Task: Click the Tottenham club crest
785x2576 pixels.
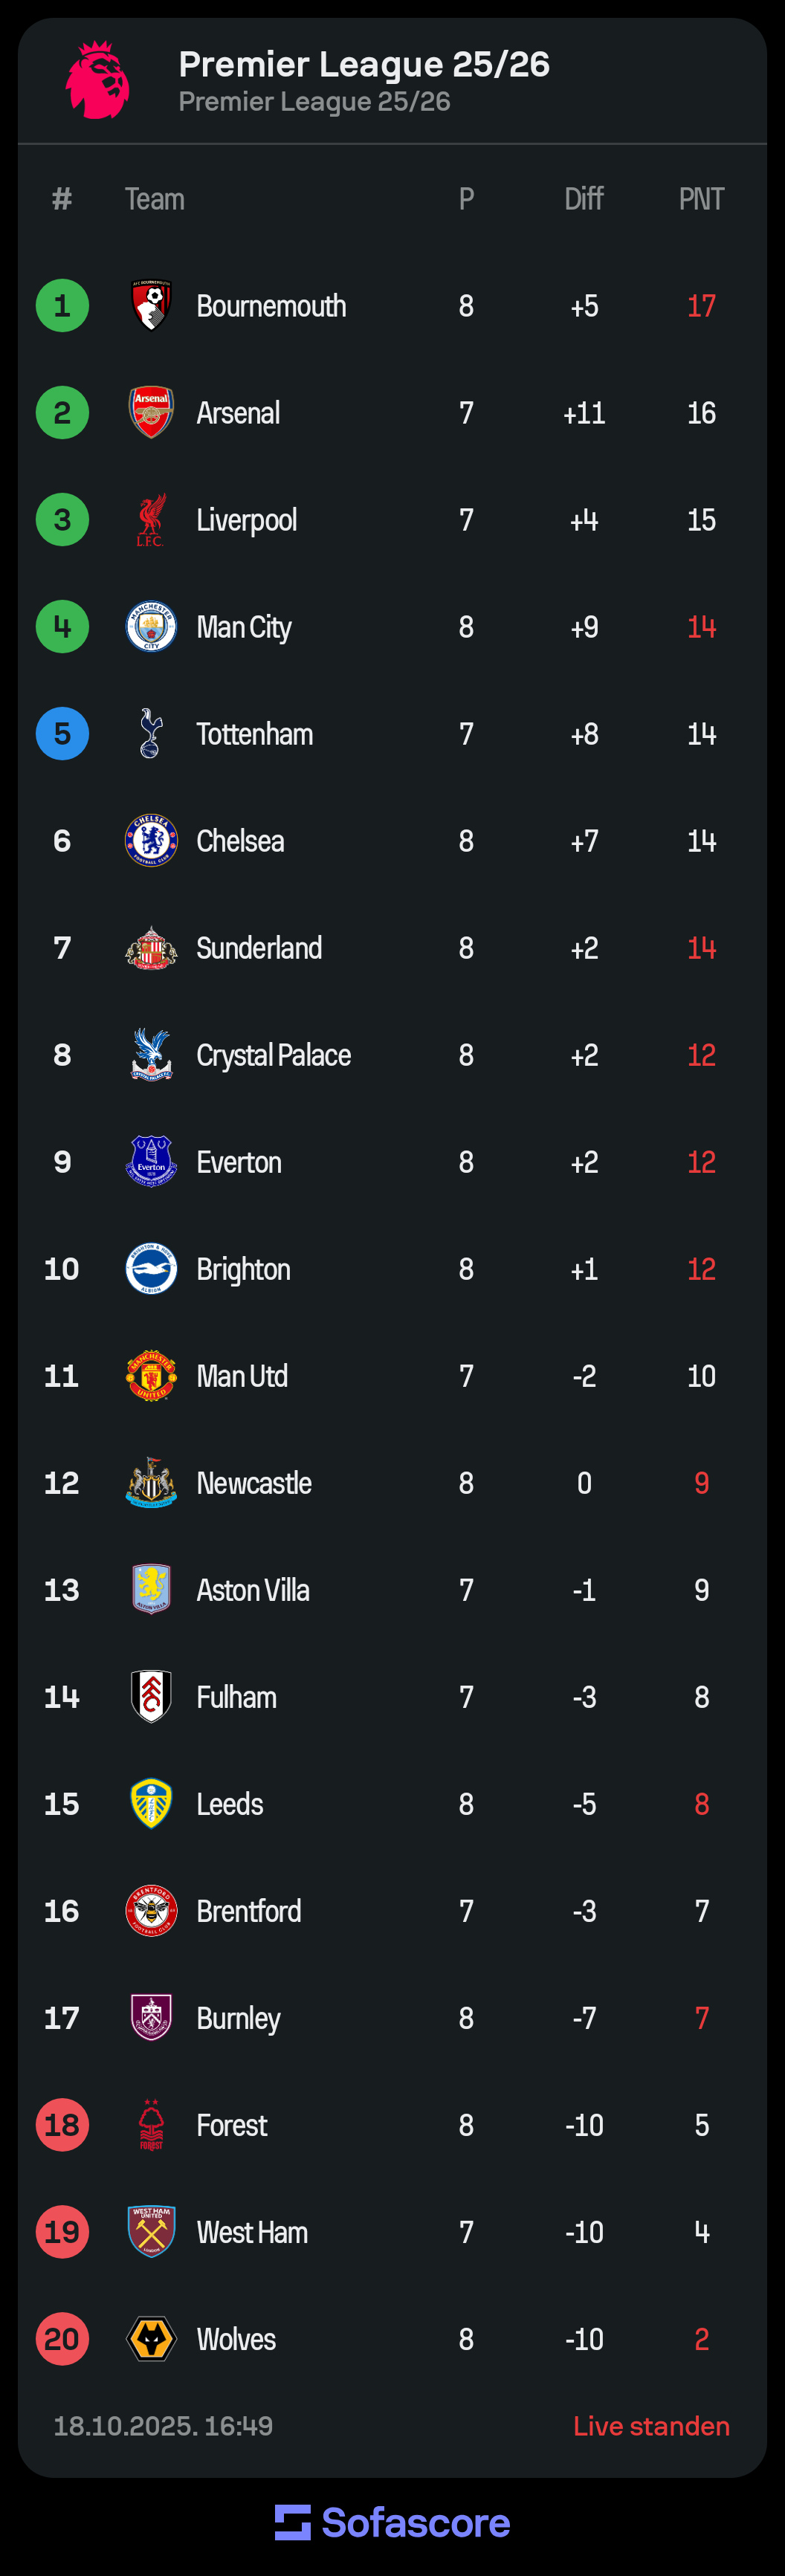Action: coord(151,733)
